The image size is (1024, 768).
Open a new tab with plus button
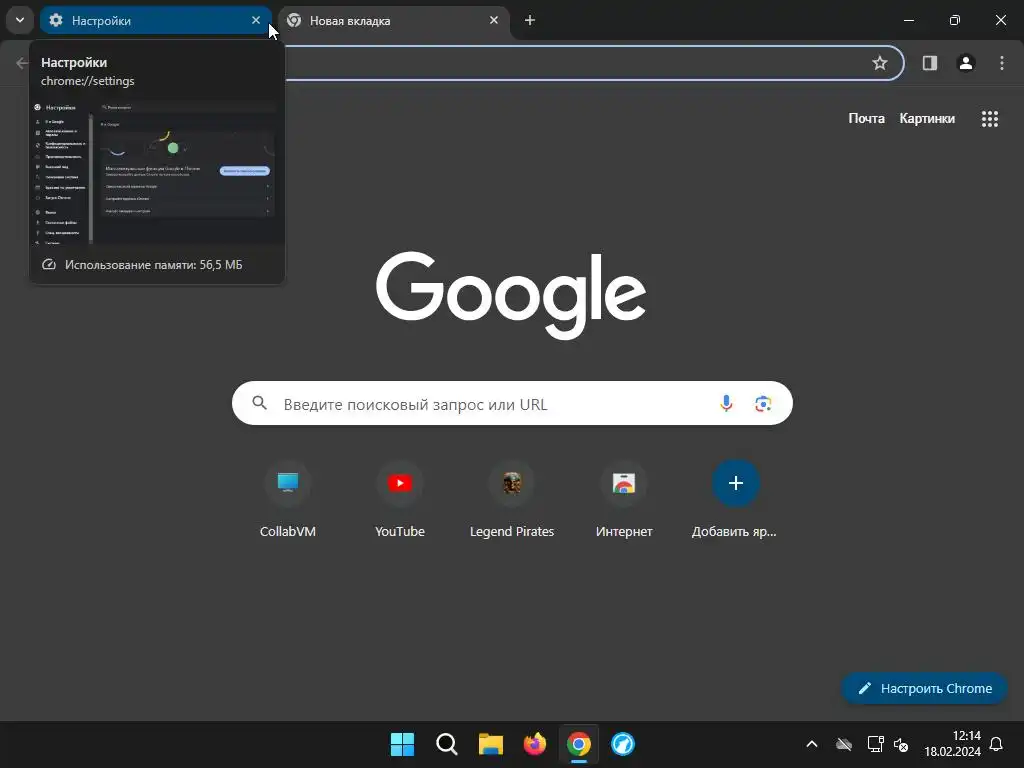tap(530, 20)
